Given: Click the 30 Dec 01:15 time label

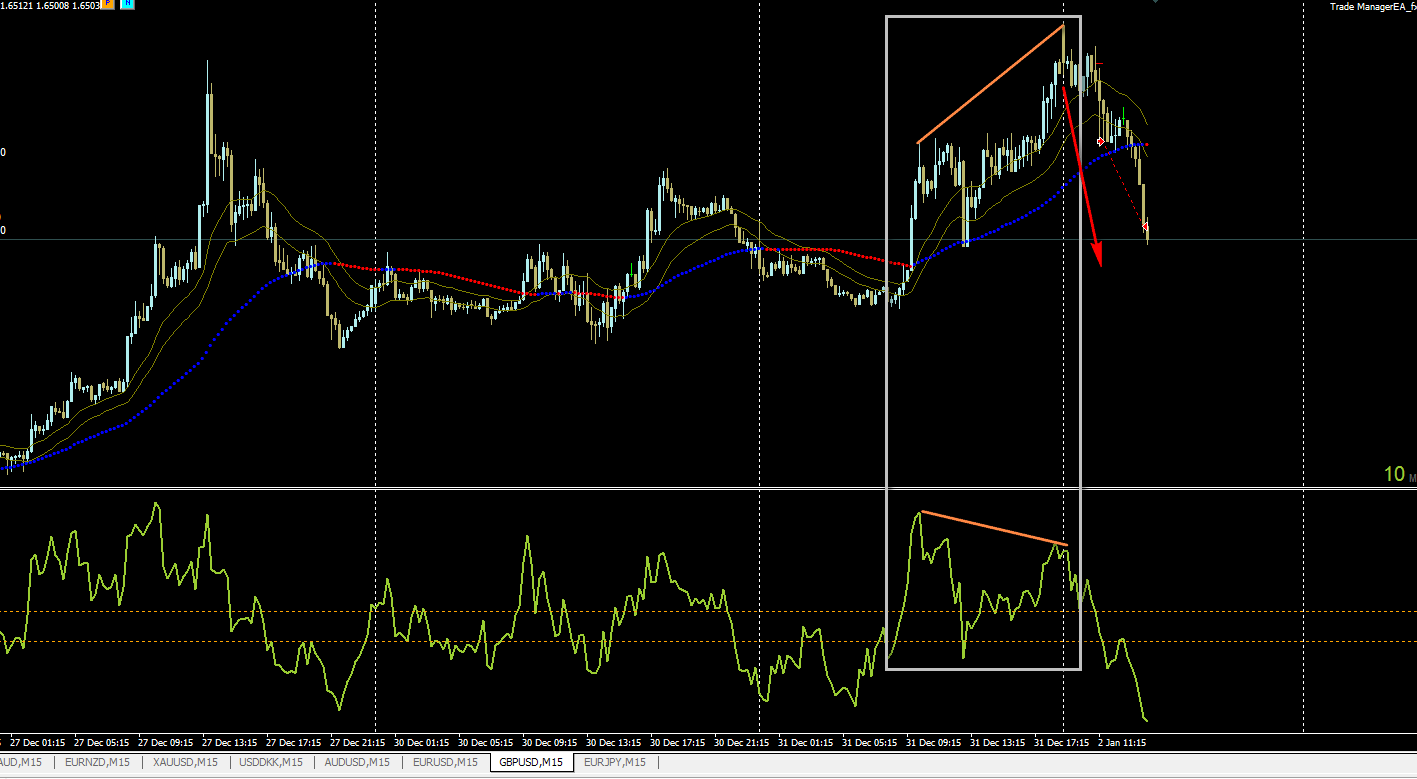Looking at the screenshot, I should click(422, 743).
